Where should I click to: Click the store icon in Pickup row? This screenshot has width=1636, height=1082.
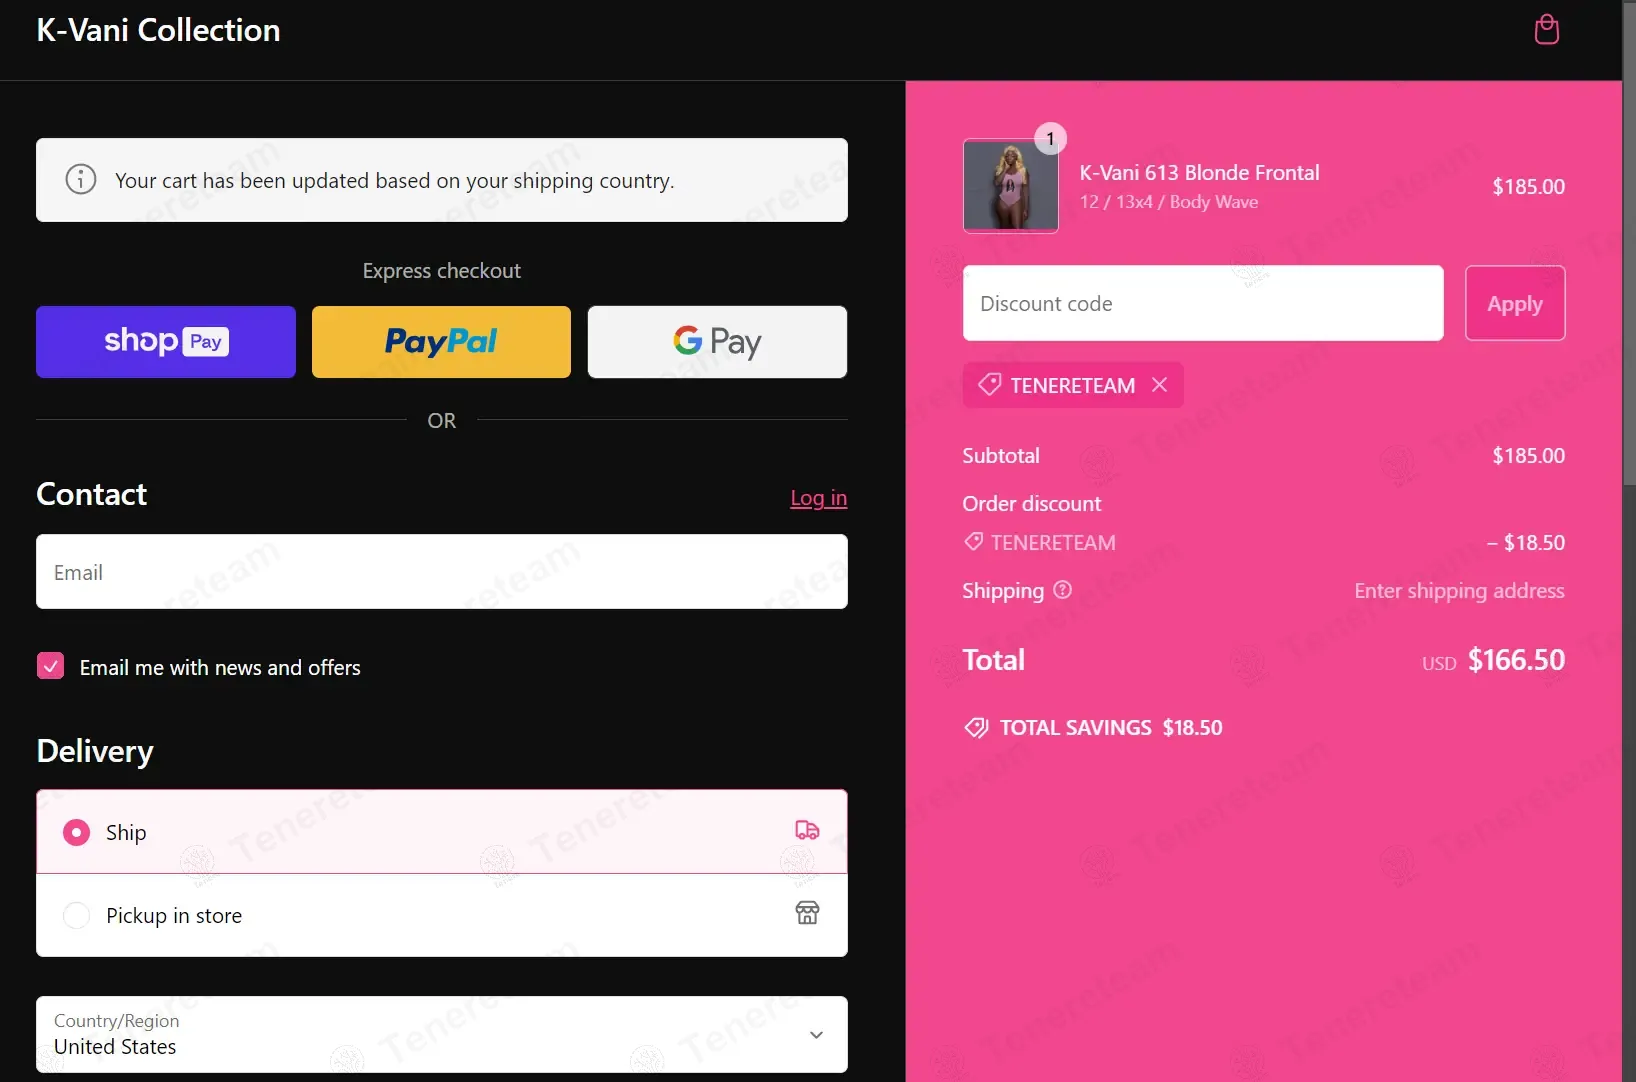[x=807, y=912]
